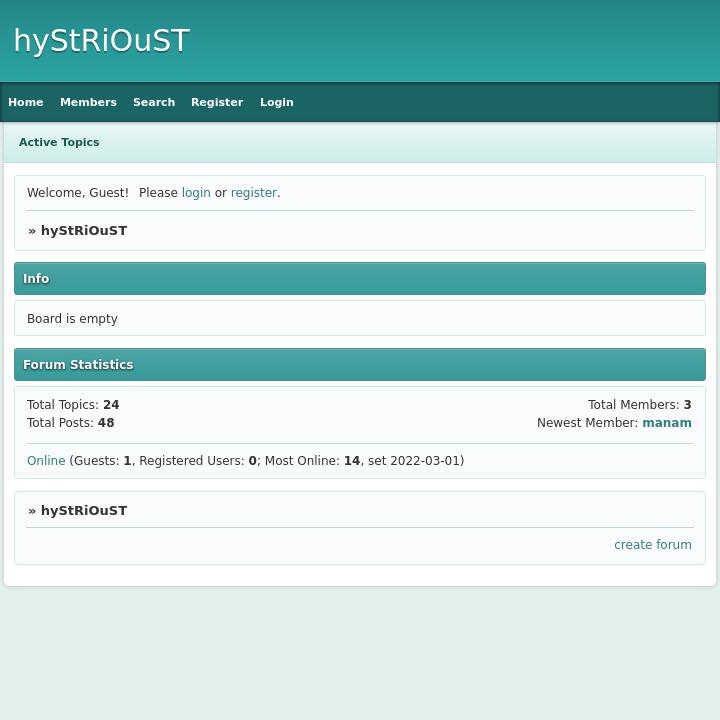Click the Total Posts count of 48

pyautogui.click(x=106, y=423)
